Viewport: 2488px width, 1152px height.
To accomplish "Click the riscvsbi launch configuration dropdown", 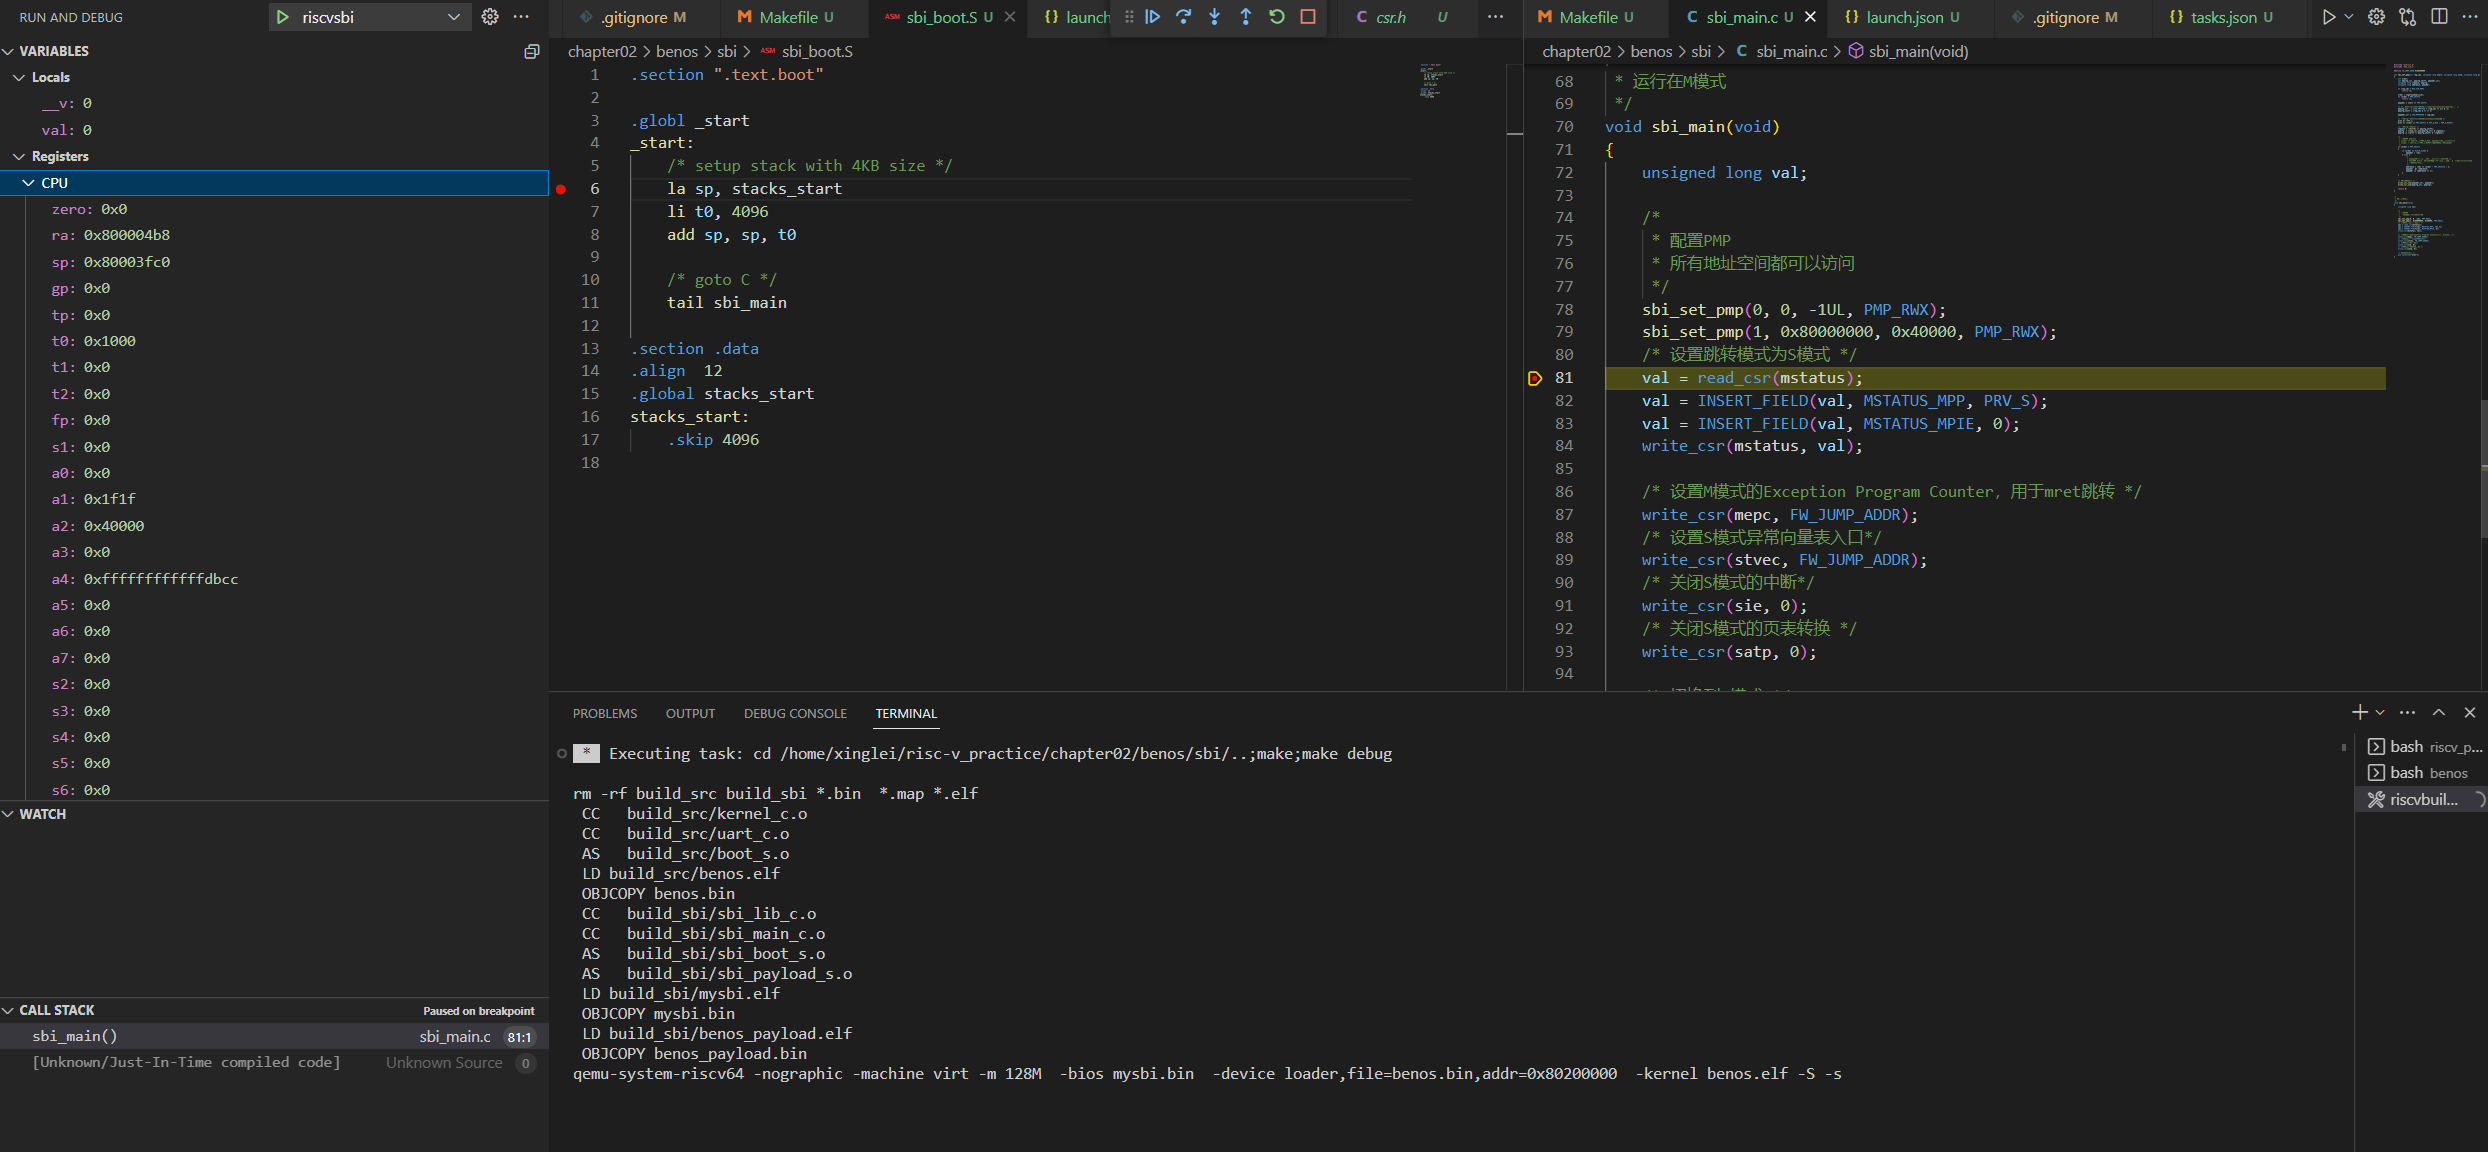I will 368,17.
